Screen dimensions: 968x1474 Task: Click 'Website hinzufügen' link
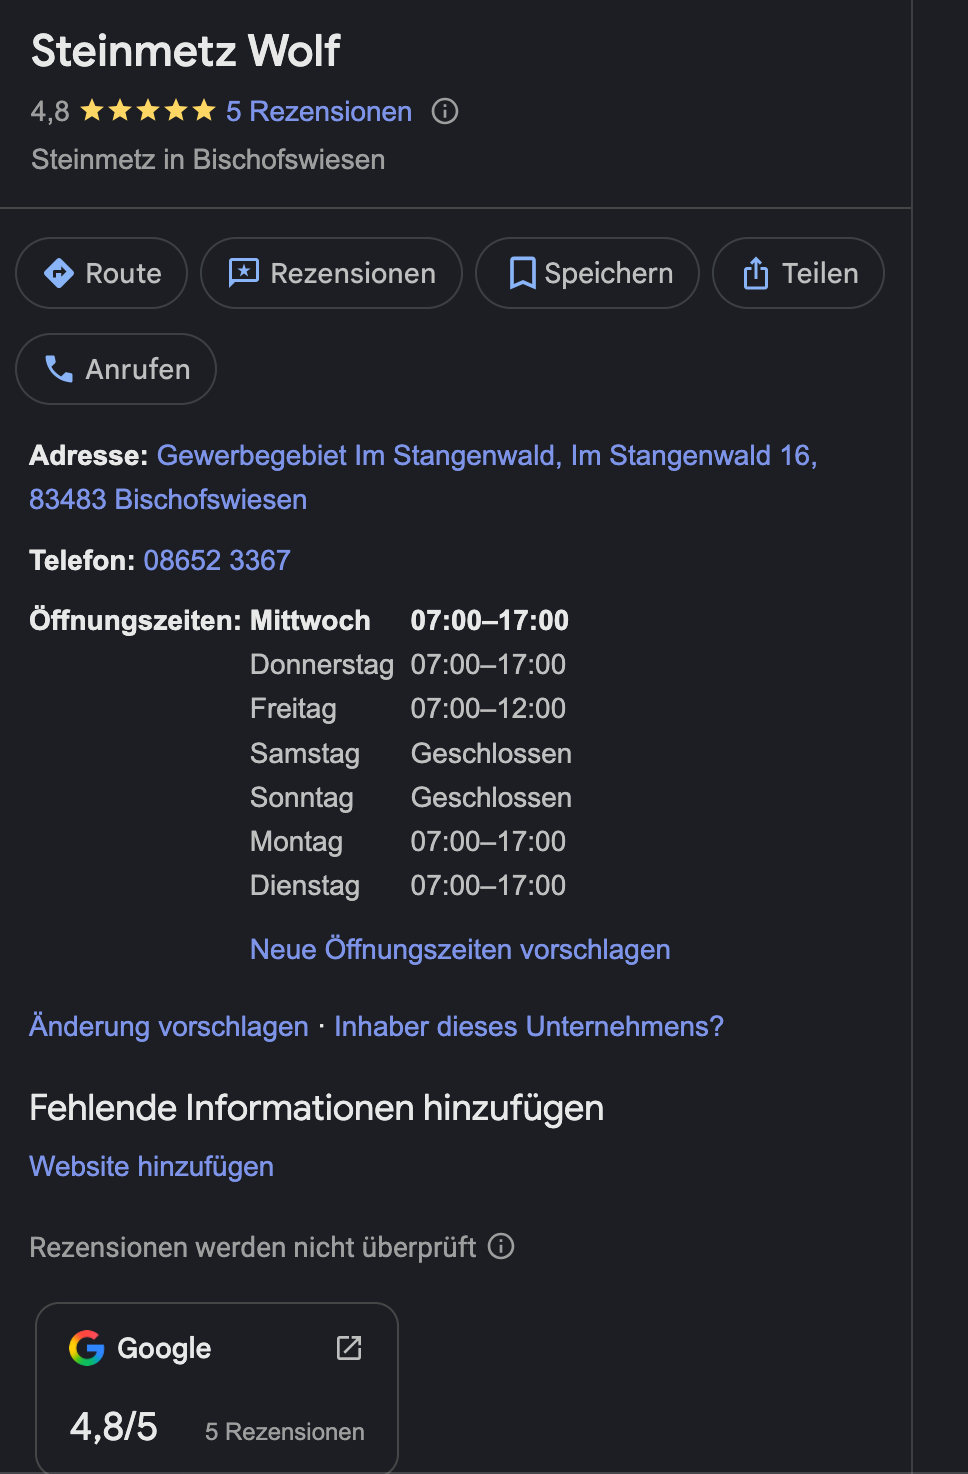[152, 1166]
